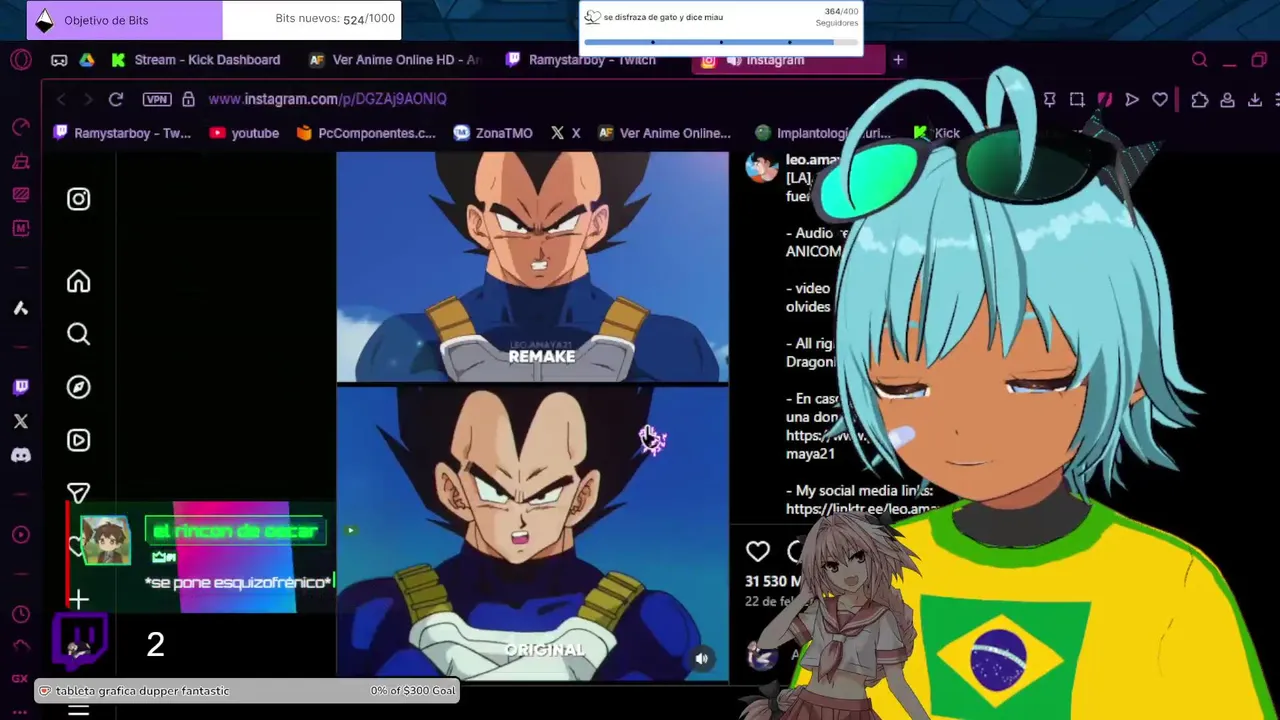This screenshot has height=720, width=1280.
Task: Open the downloads icon
Action: point(1254,99)
